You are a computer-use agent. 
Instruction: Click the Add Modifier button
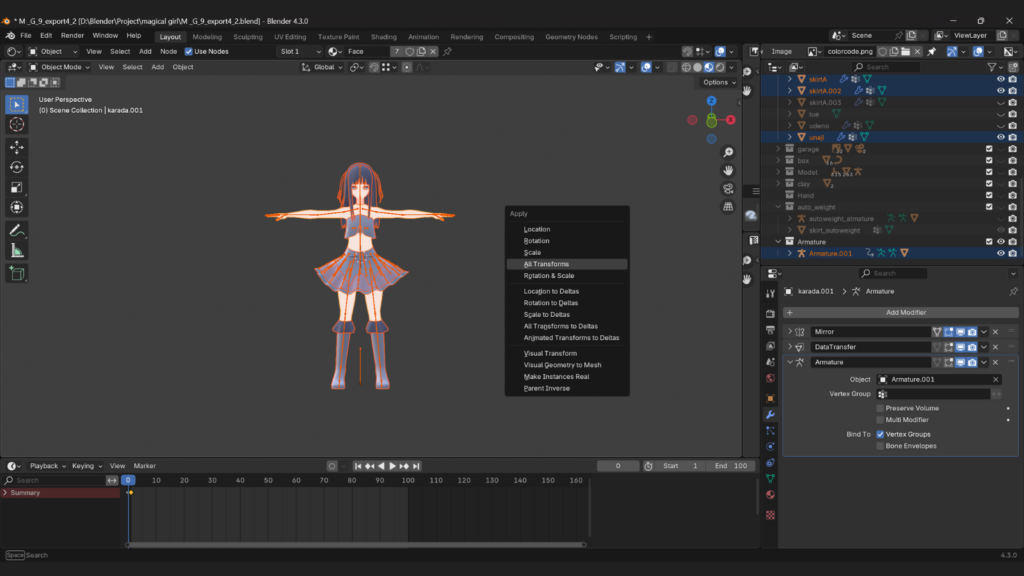coord(905,312)
